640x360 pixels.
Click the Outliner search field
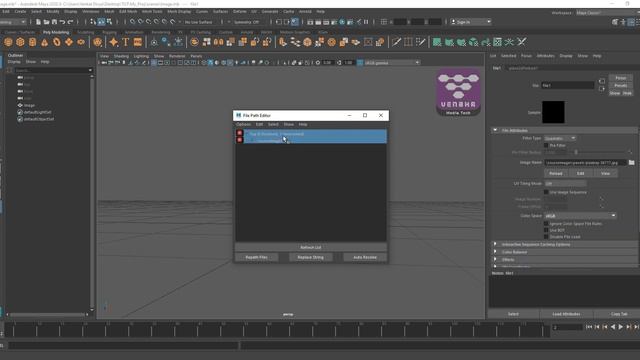coord(53,70)
